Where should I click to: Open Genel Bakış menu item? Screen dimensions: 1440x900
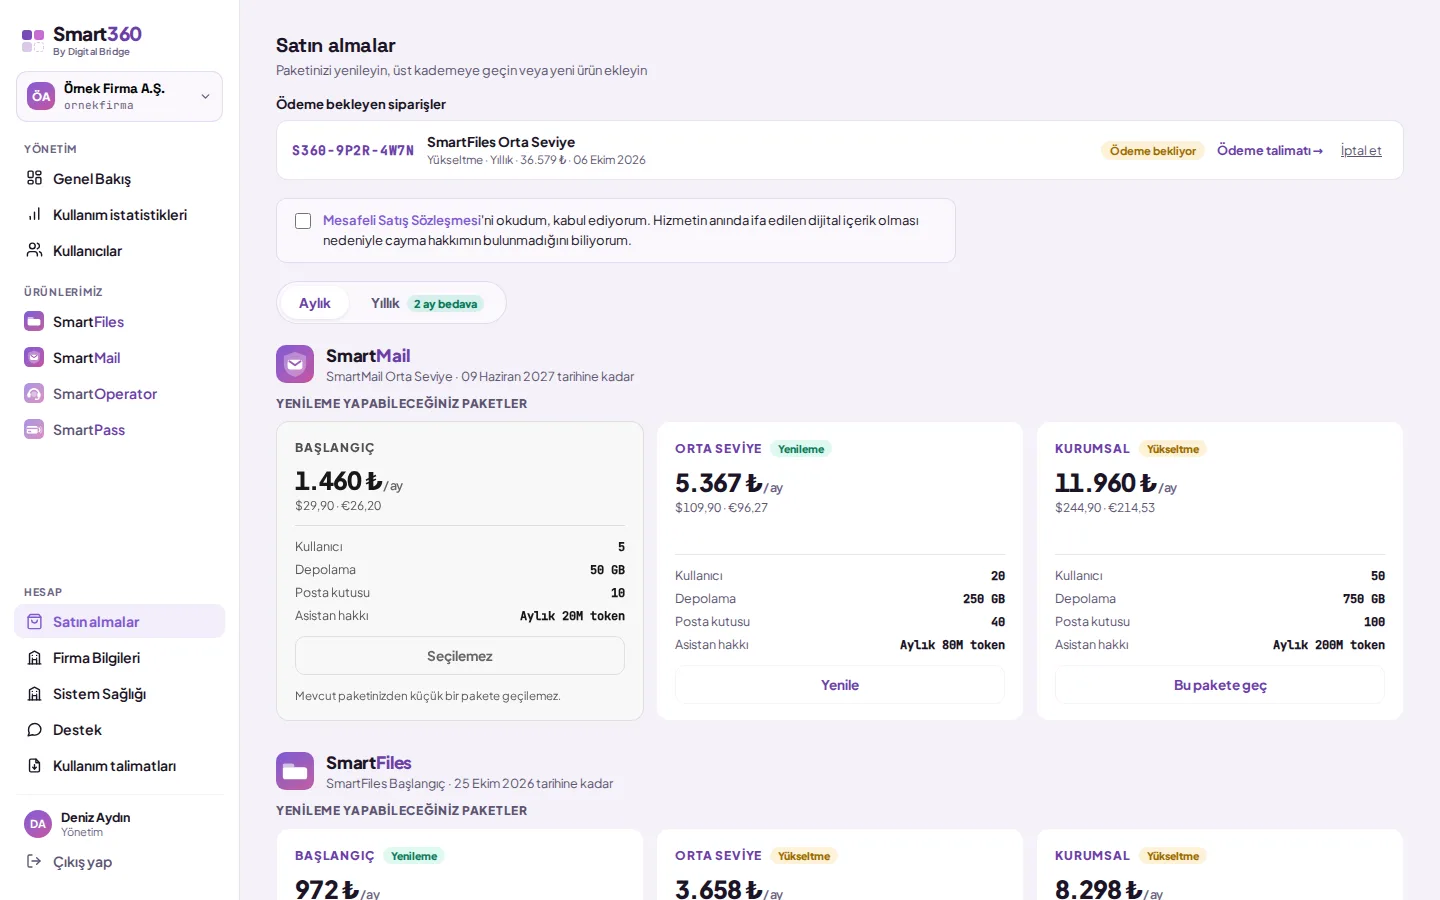point(119,178)
